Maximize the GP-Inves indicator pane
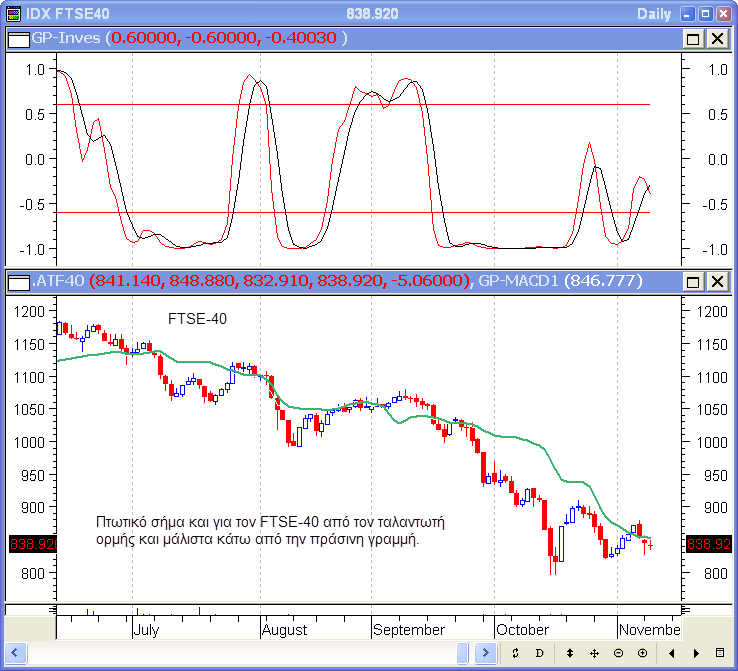738x671 pixels. 694,38
